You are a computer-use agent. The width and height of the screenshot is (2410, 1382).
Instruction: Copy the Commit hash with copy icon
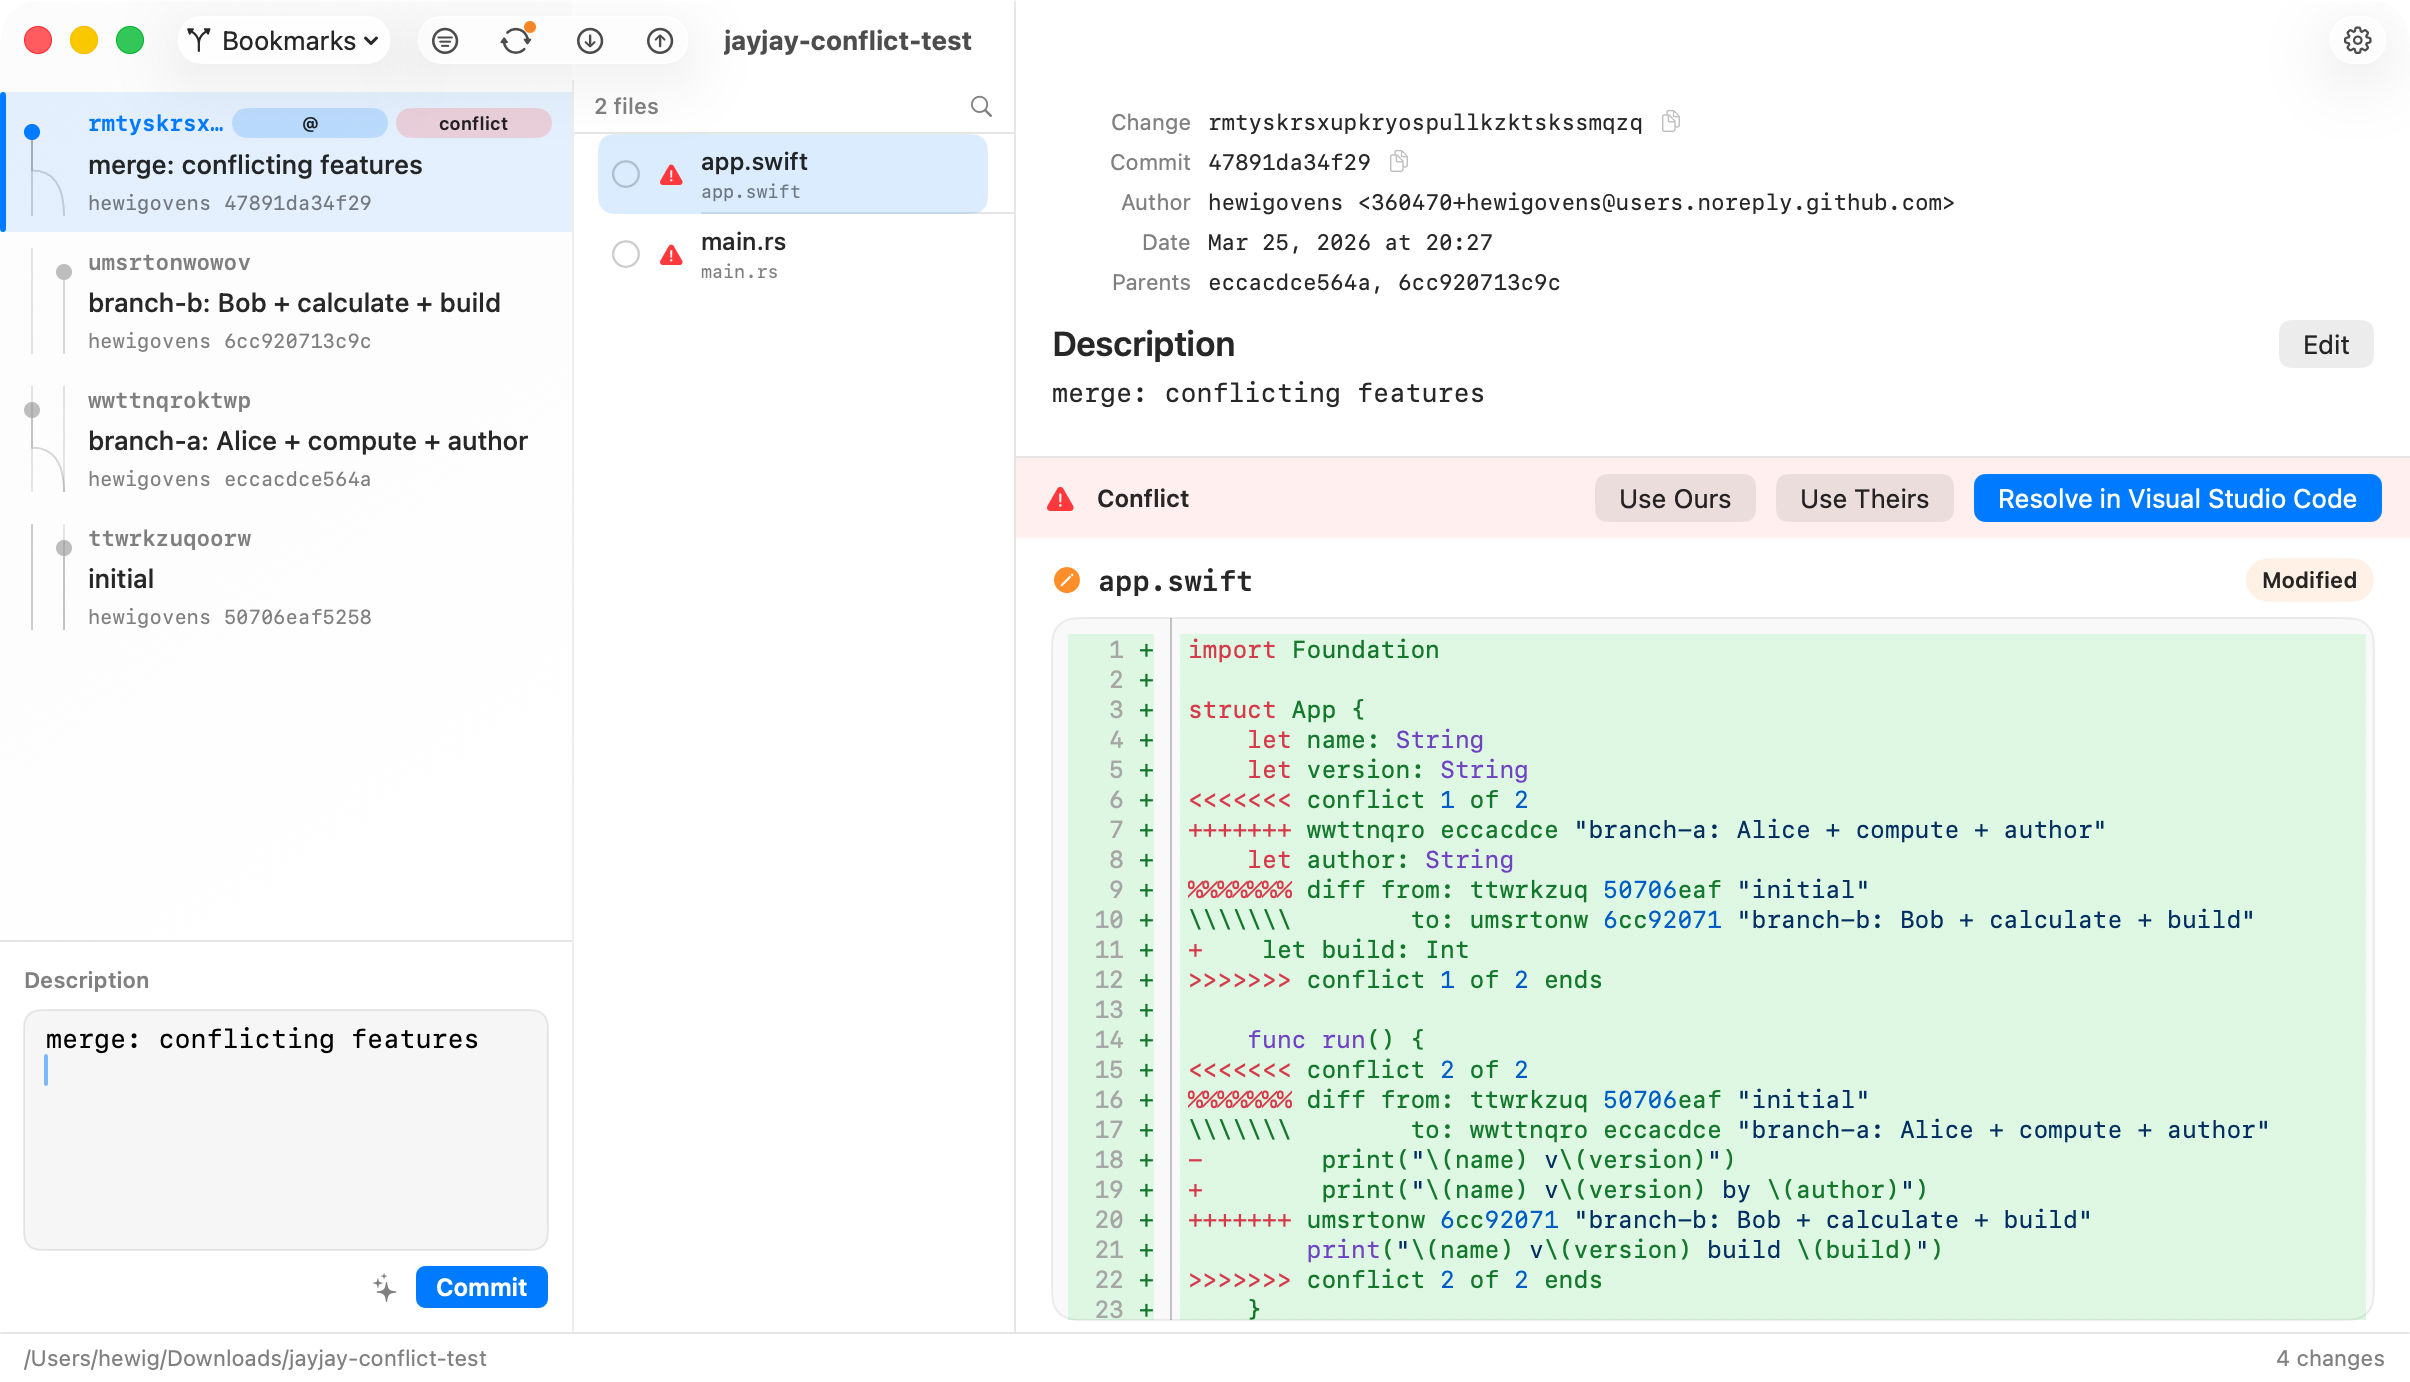coord(1399,161)
